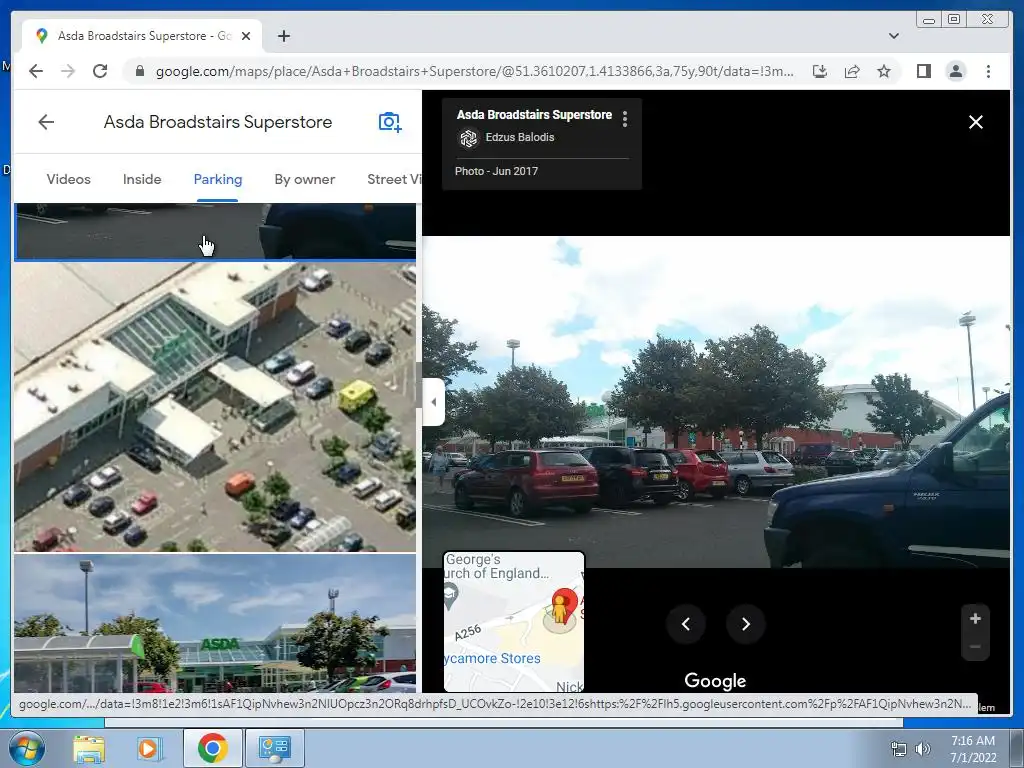The height and width of the screenshot is (768, 1024).
Task: Open the By owner tab
Action: click(x=304, y=179)
